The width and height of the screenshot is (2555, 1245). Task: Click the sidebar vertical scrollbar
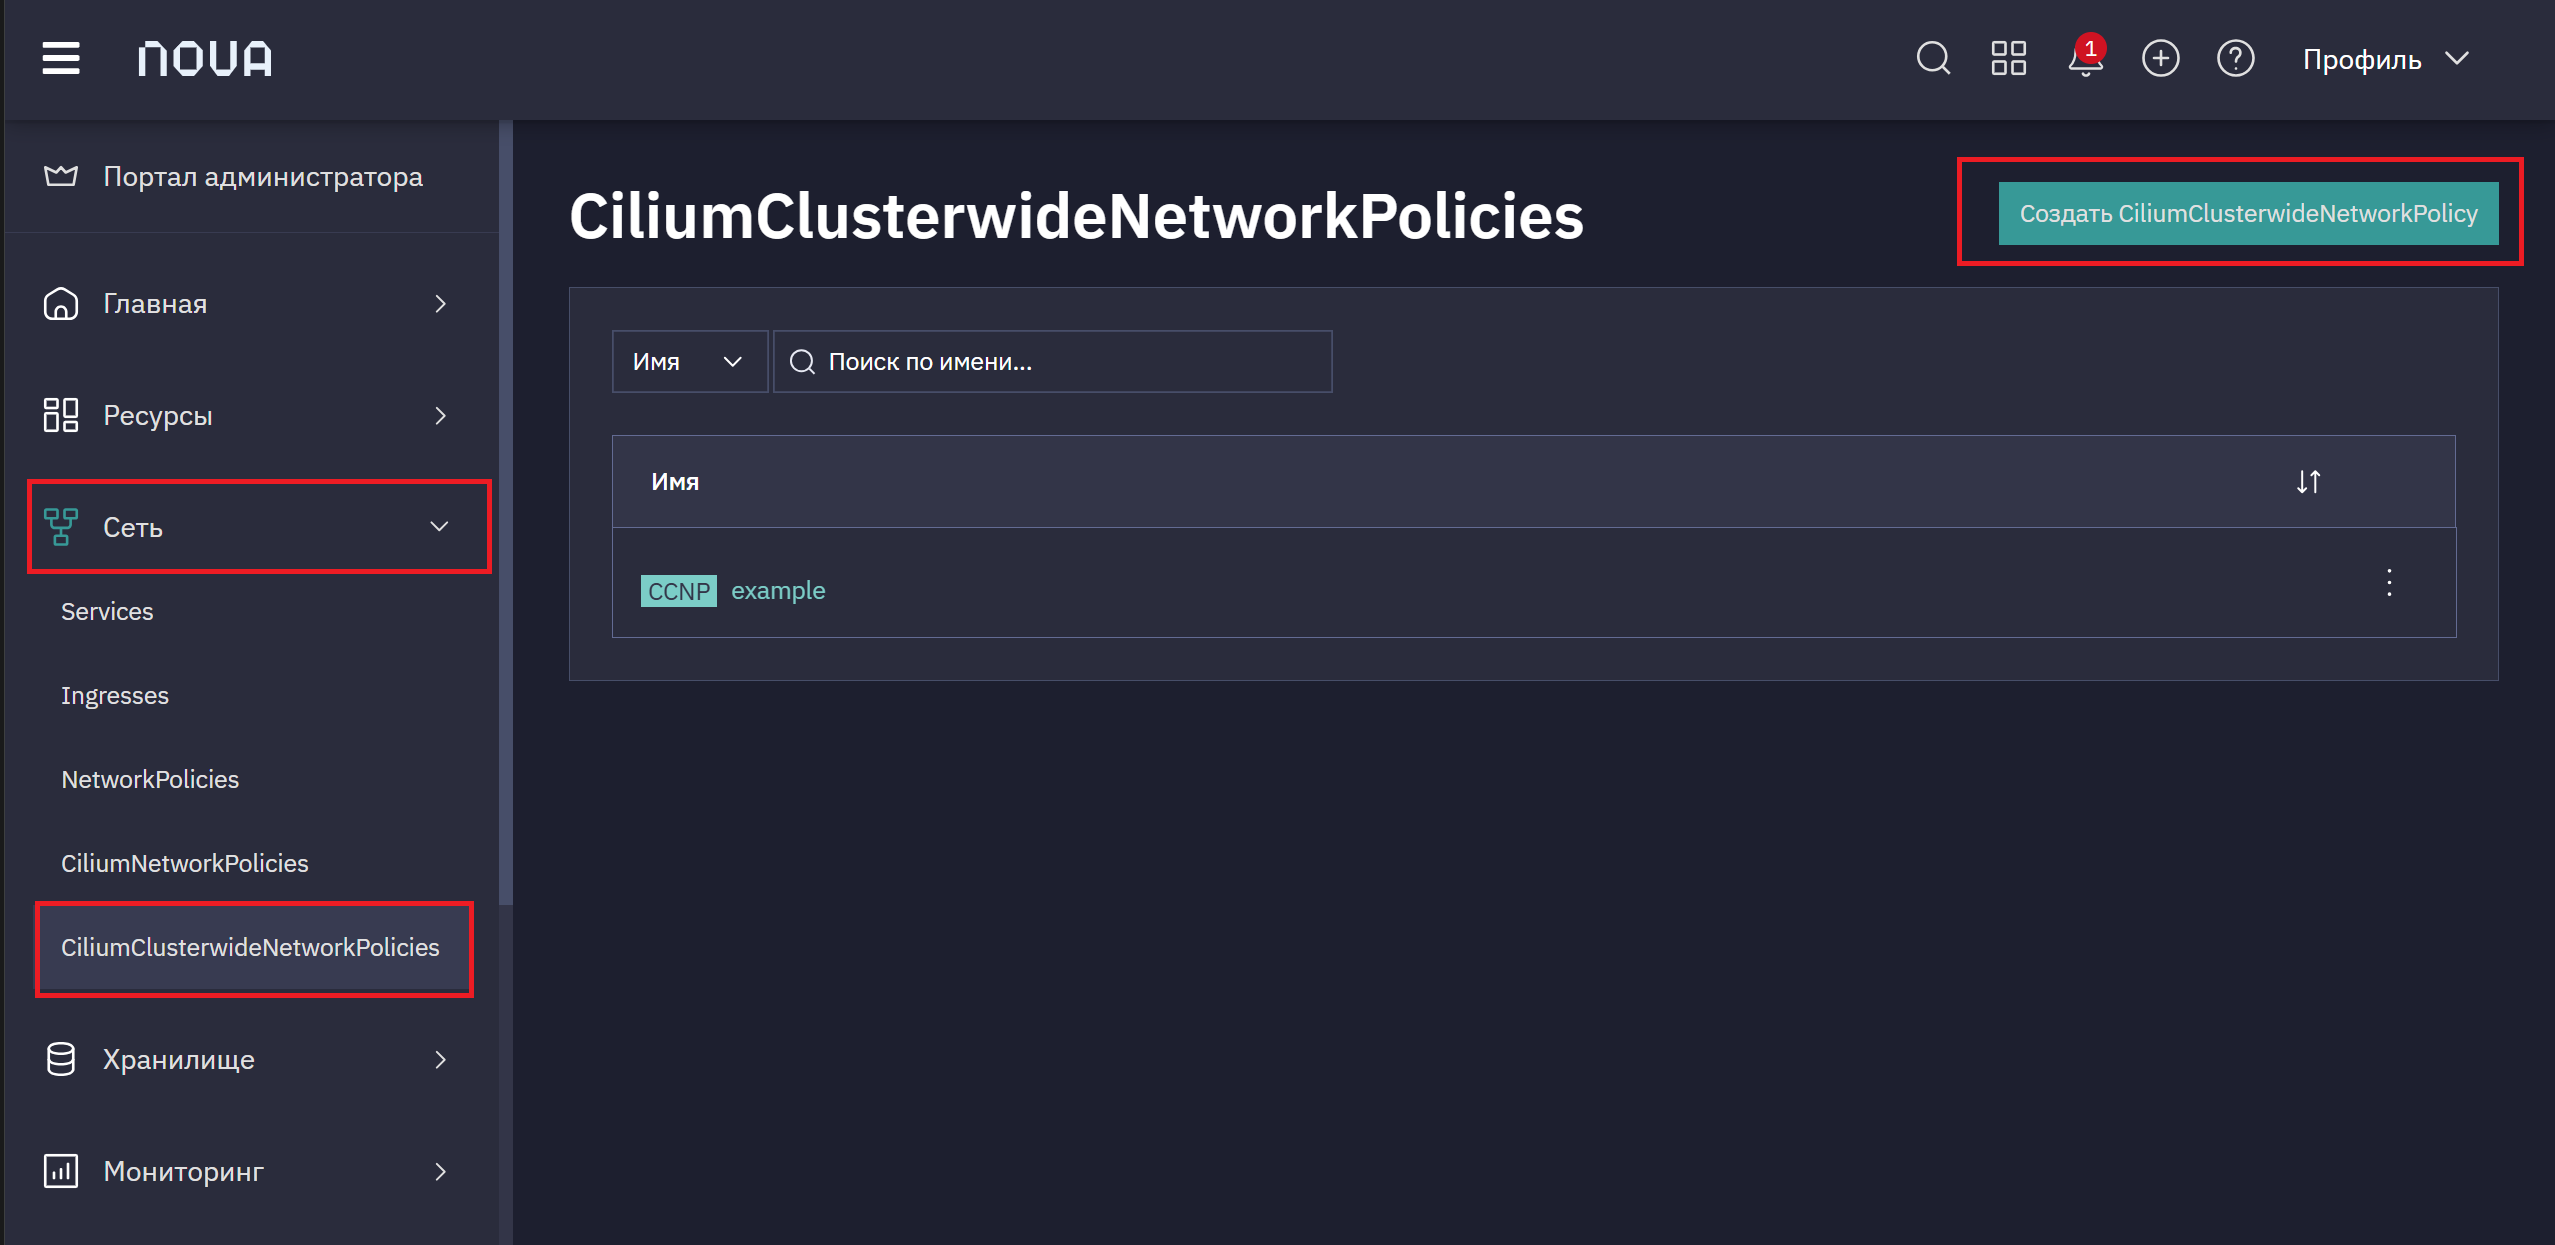tap(506, 512)
